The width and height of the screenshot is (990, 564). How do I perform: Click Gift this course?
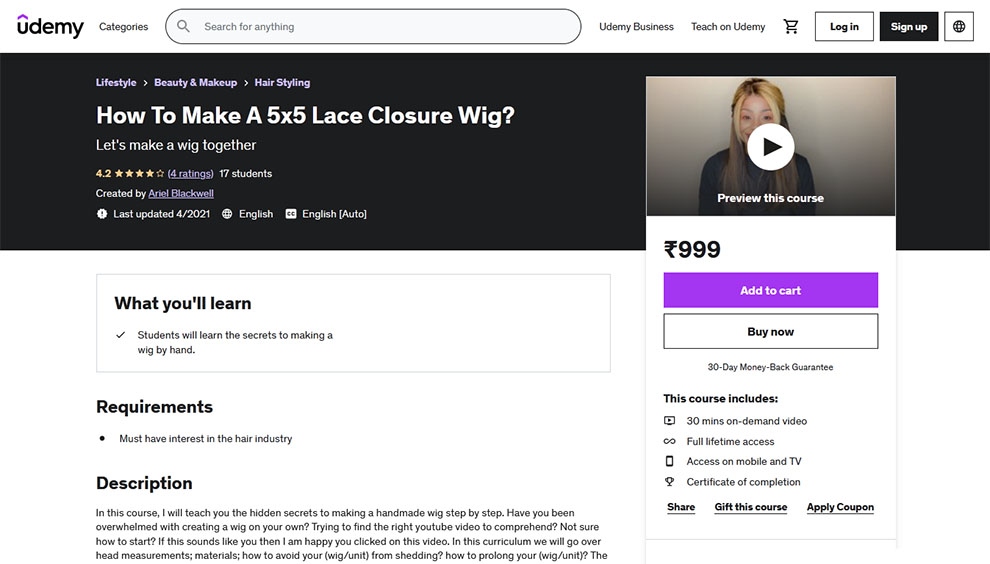(x=751, y=507)
